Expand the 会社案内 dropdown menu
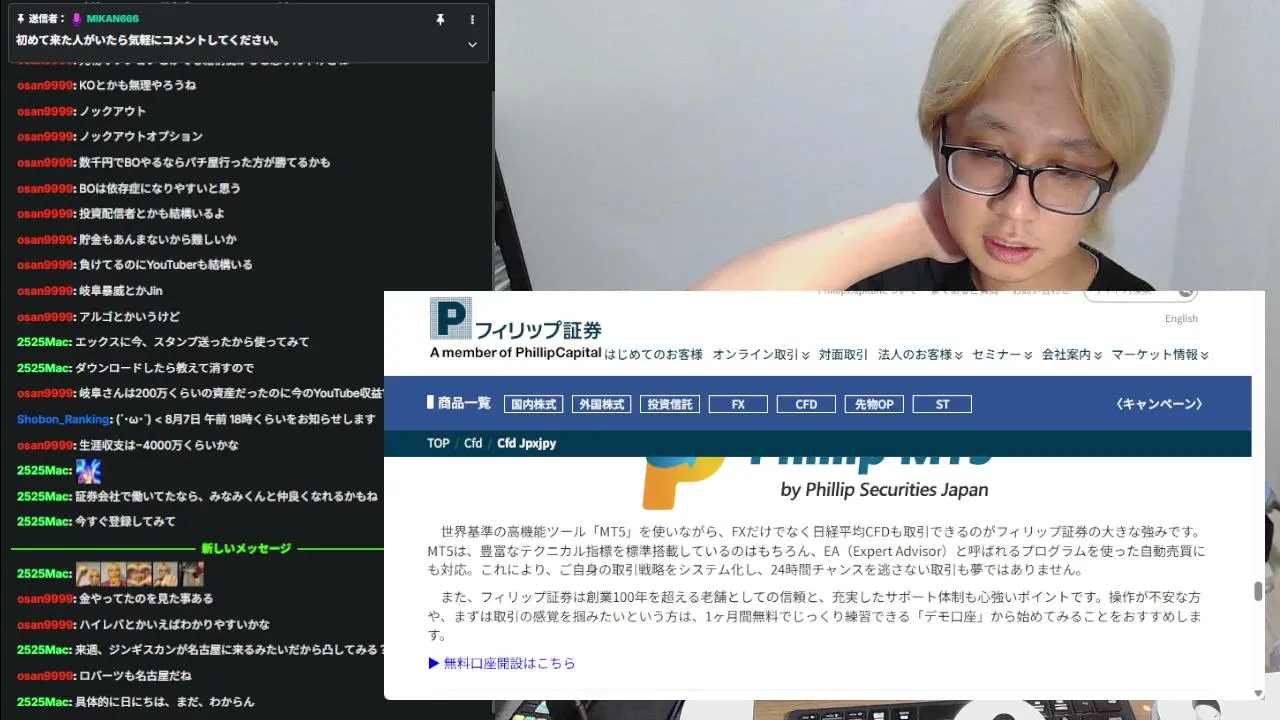Image resolution: width=1280 pixels, height=720 pixels. [1072, 354]
